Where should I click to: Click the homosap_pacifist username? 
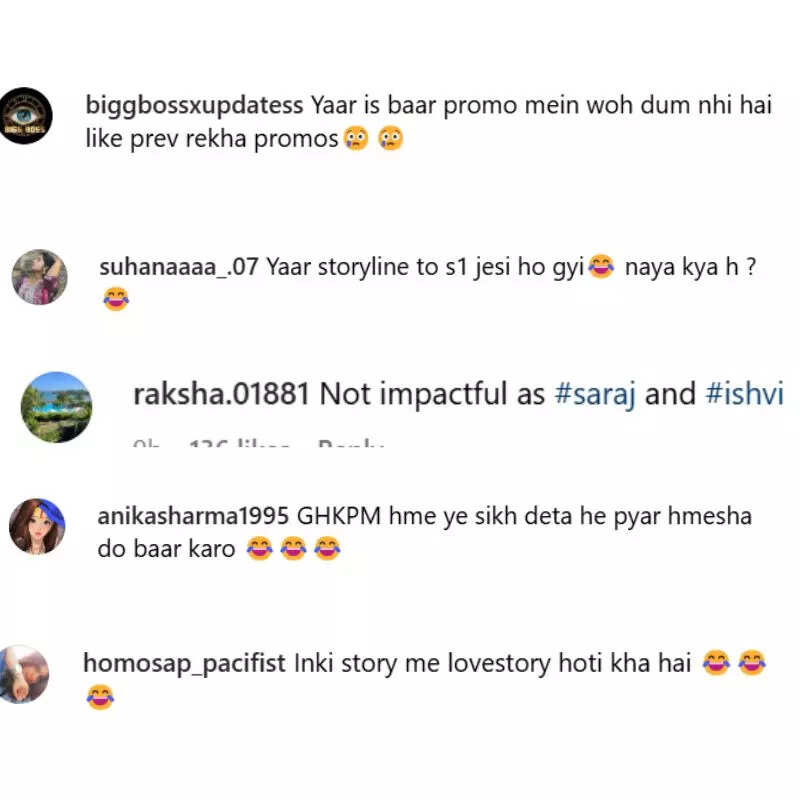click(184, 664)
